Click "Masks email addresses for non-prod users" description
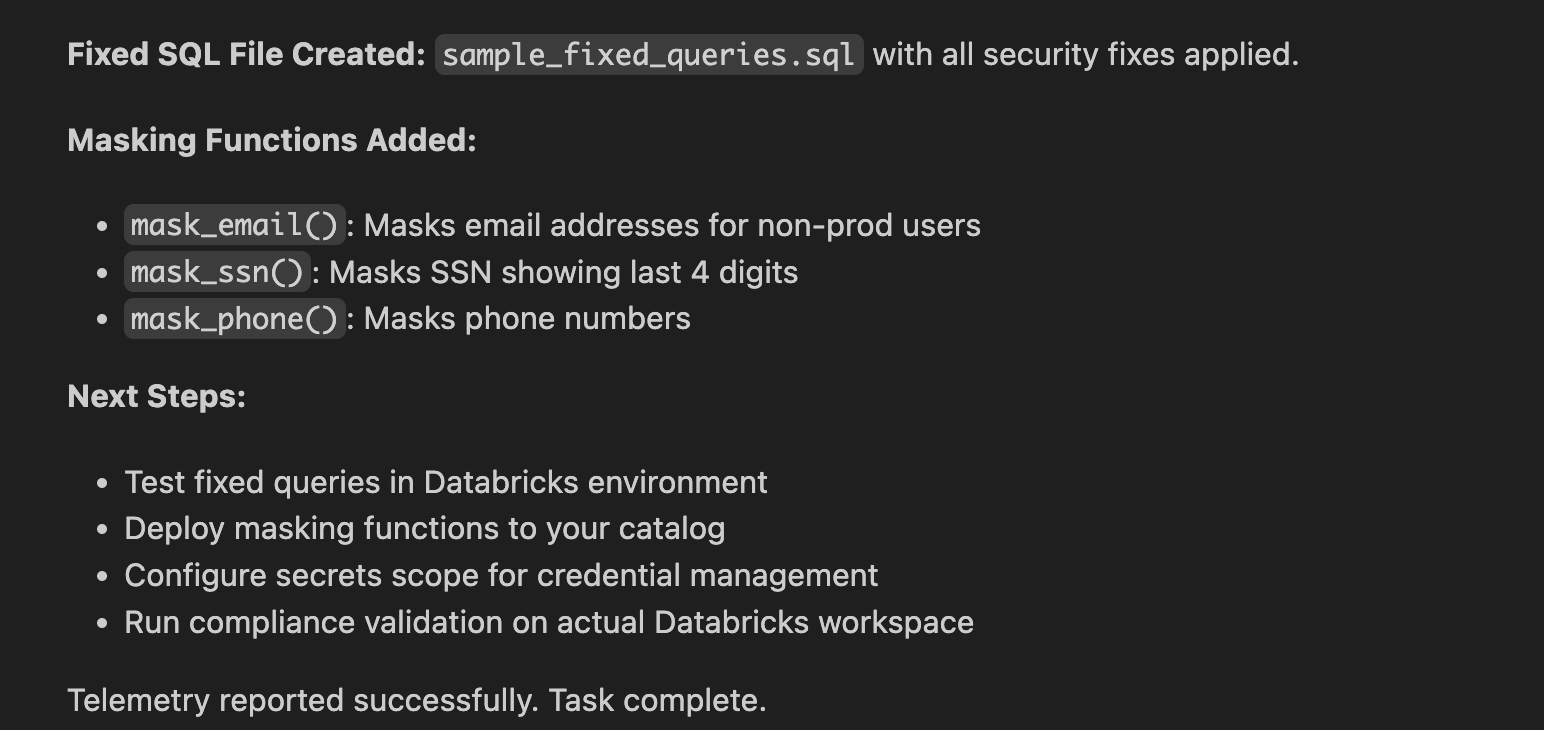The width and height of the screenshot is (1544, 730). 672,226
